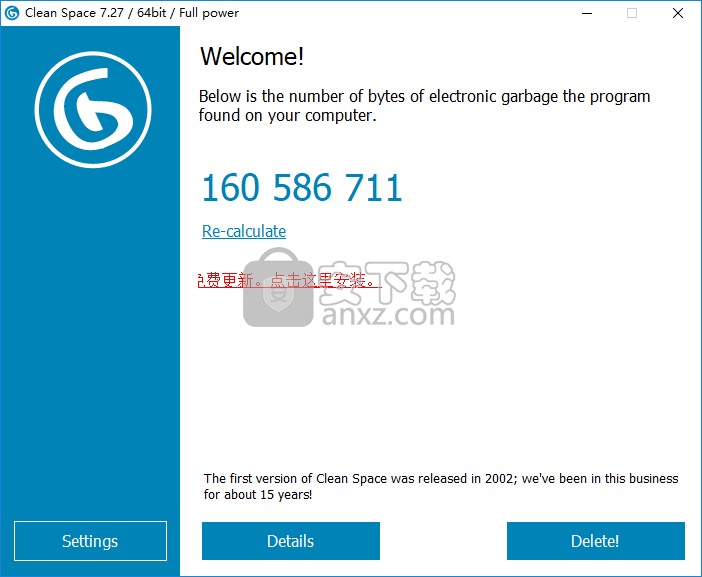
Task: Re-calculate the garbage size
Action: (x=244, y=231)
